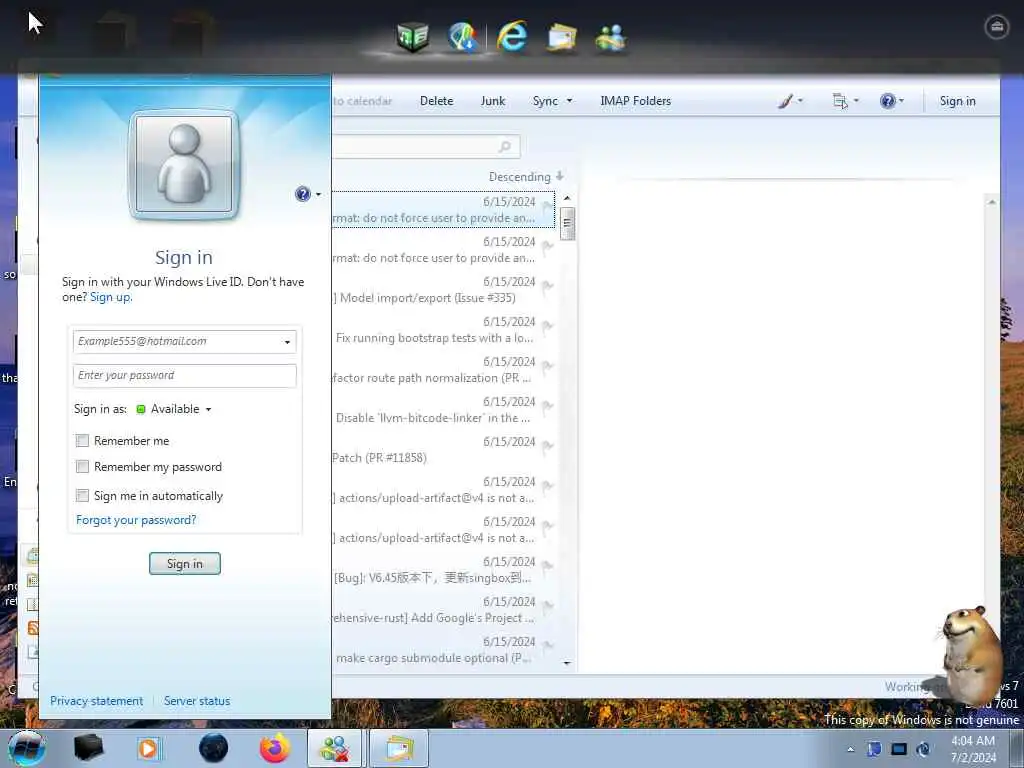
Task: Open the blue Help icon in Mail toolbar
Action: 888,101
